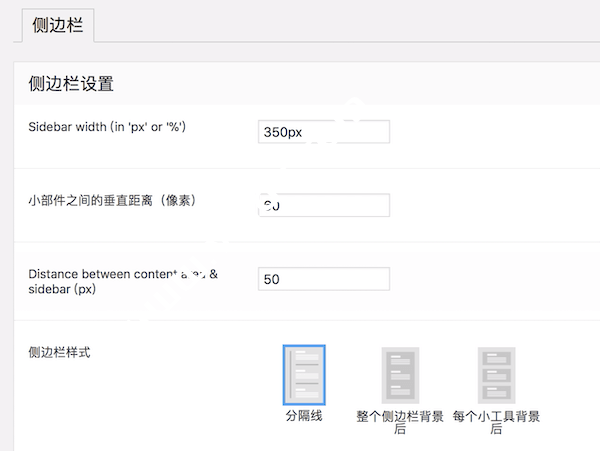
Task: Click the 侧边栏样式 label
Action: pyautogui.click(x=60, y=353)
